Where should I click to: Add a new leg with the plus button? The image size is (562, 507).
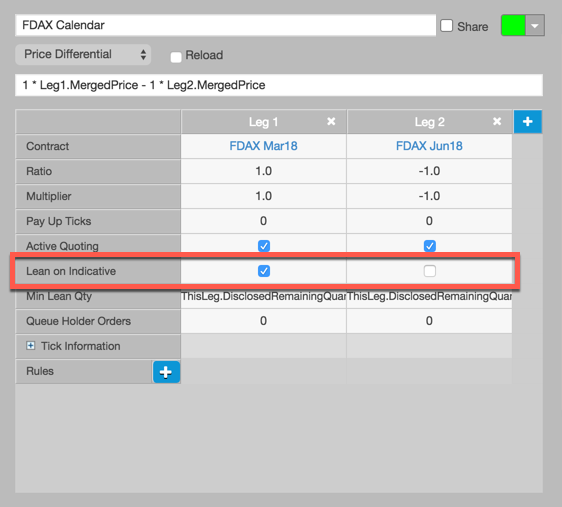(528, 122)
